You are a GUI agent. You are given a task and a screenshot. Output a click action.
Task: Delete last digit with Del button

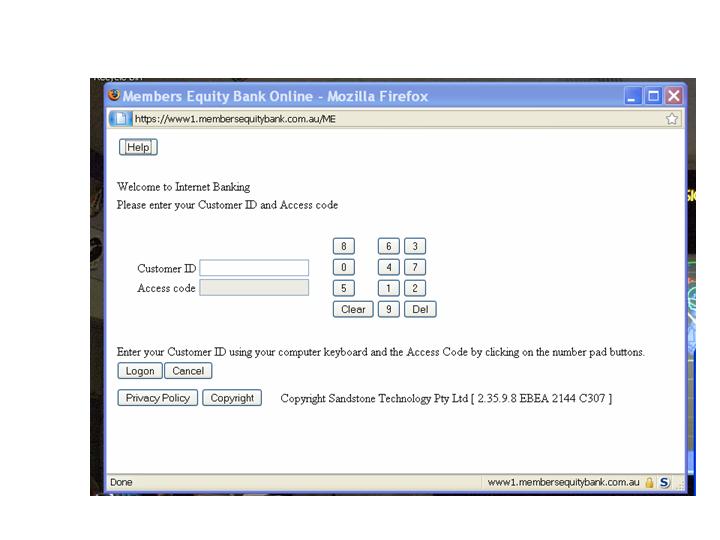(x=420, y=309)
